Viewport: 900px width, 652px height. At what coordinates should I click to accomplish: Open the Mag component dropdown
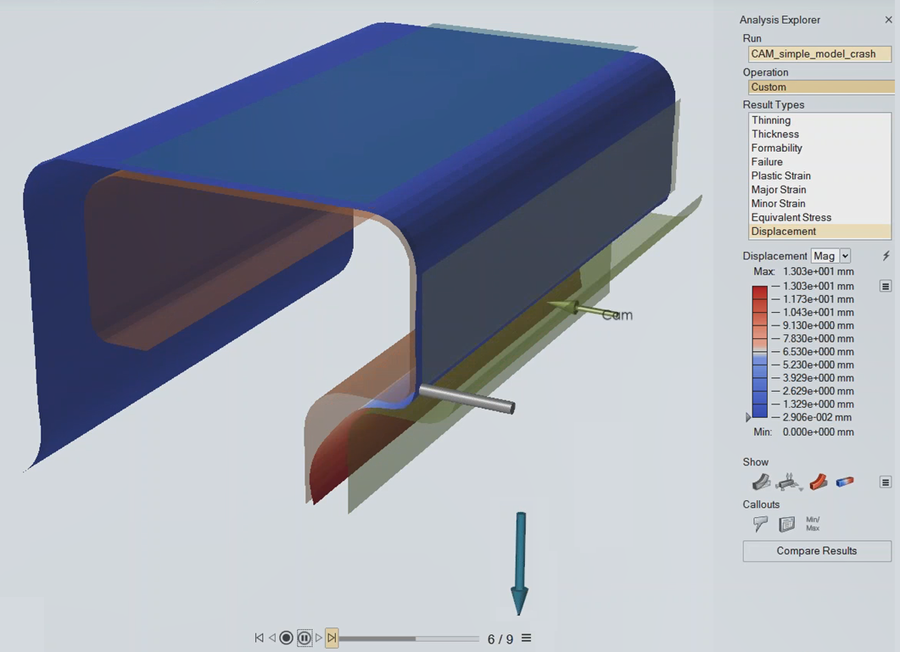click(x=831, y=256)
